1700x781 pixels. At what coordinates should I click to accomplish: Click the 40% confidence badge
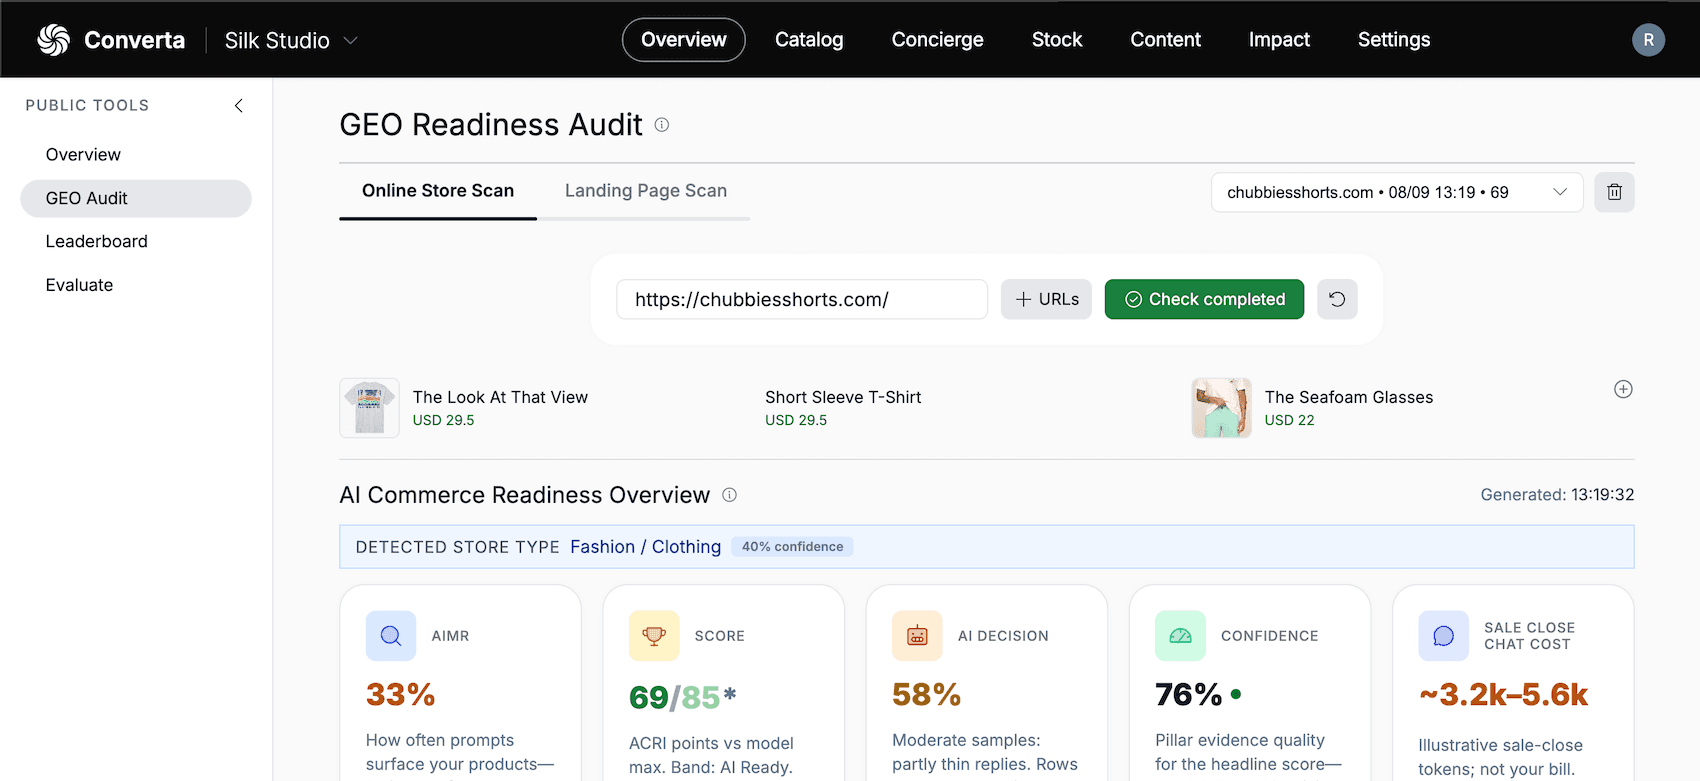[792, 547]
